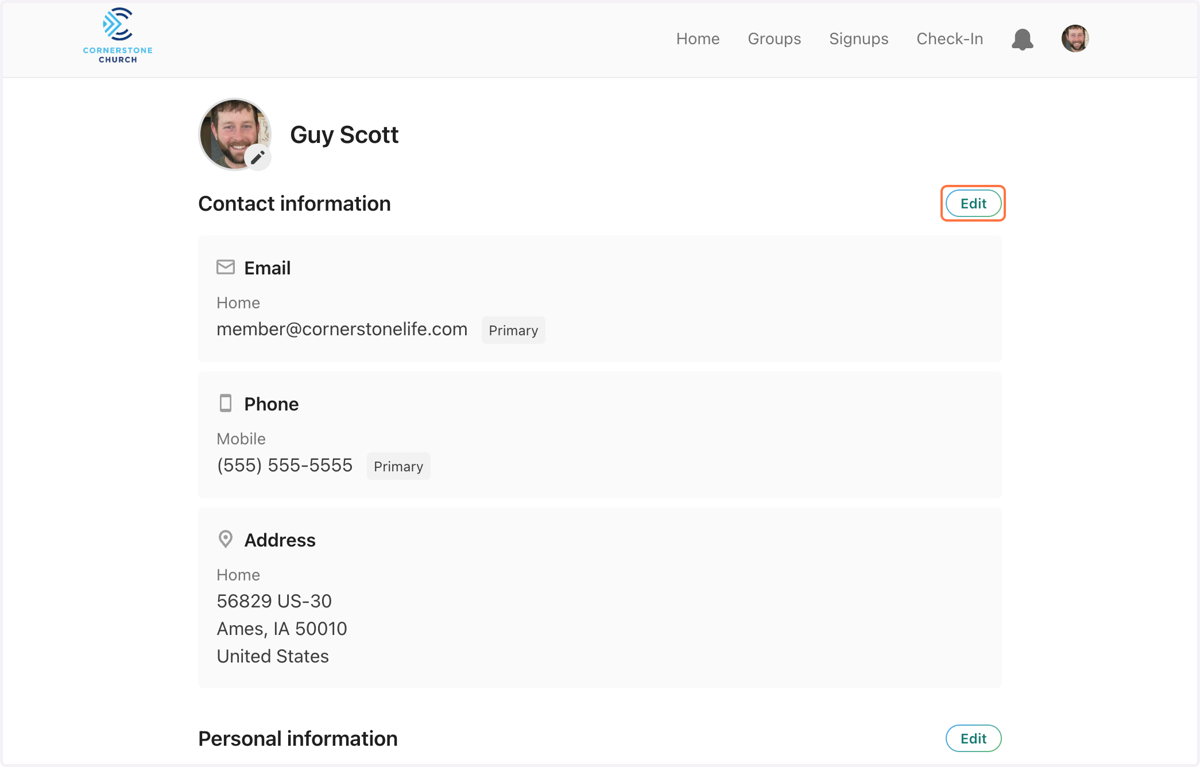The width and height of the screenshot is (1200, 767).
Task: Open the Signups nav item
Action: [x=859, y=39]
